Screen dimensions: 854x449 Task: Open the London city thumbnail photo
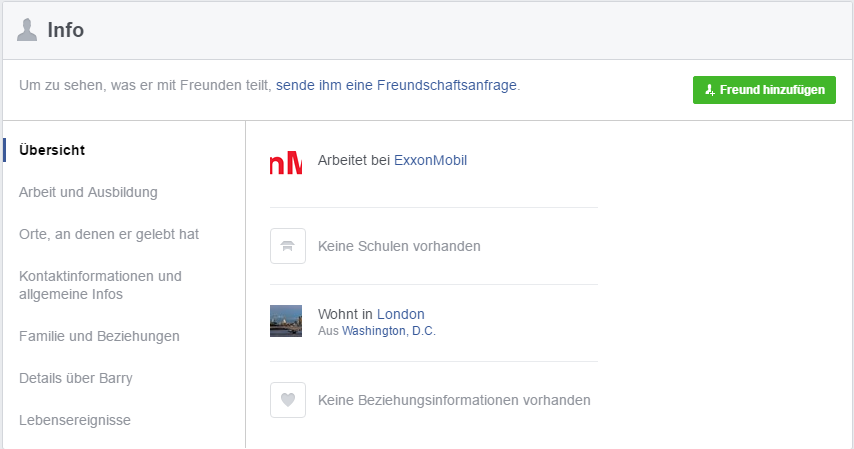(x=286, y=321)
